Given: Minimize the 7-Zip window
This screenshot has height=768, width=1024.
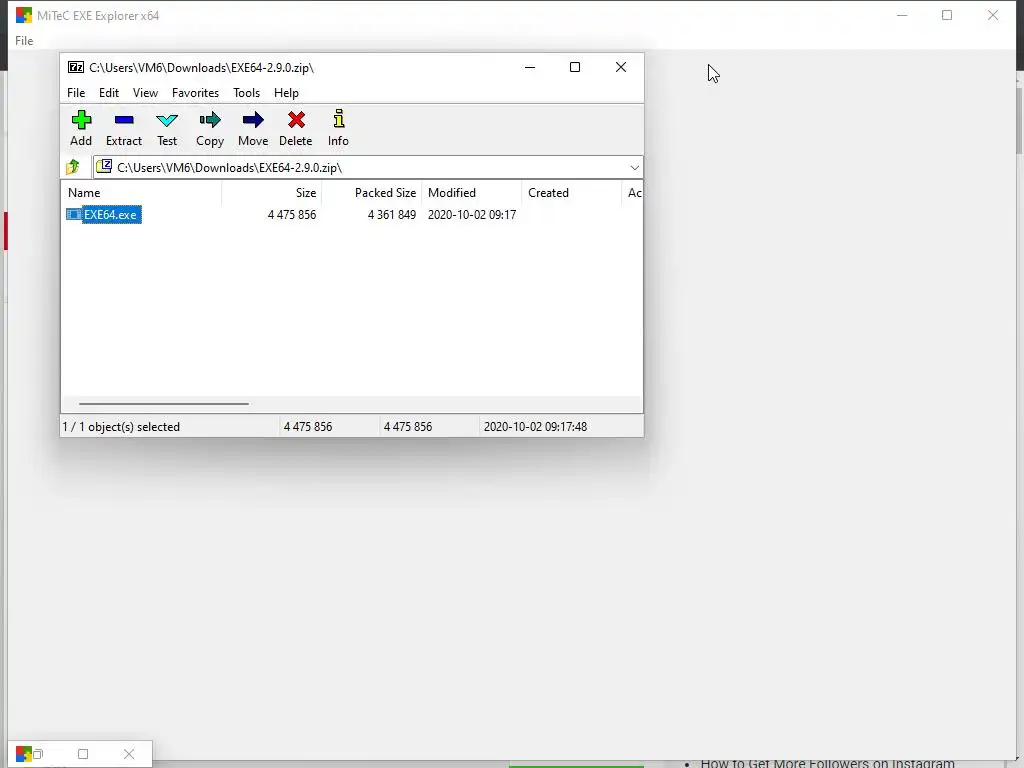Looking at the screenshot, I should tap(530, 67).
